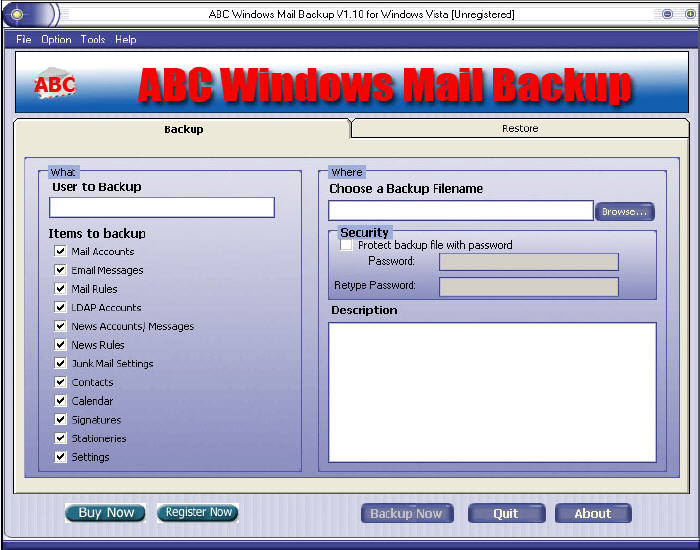Uncheck the Calendar checkbox
700x550 pixels.
click(60, 400)
